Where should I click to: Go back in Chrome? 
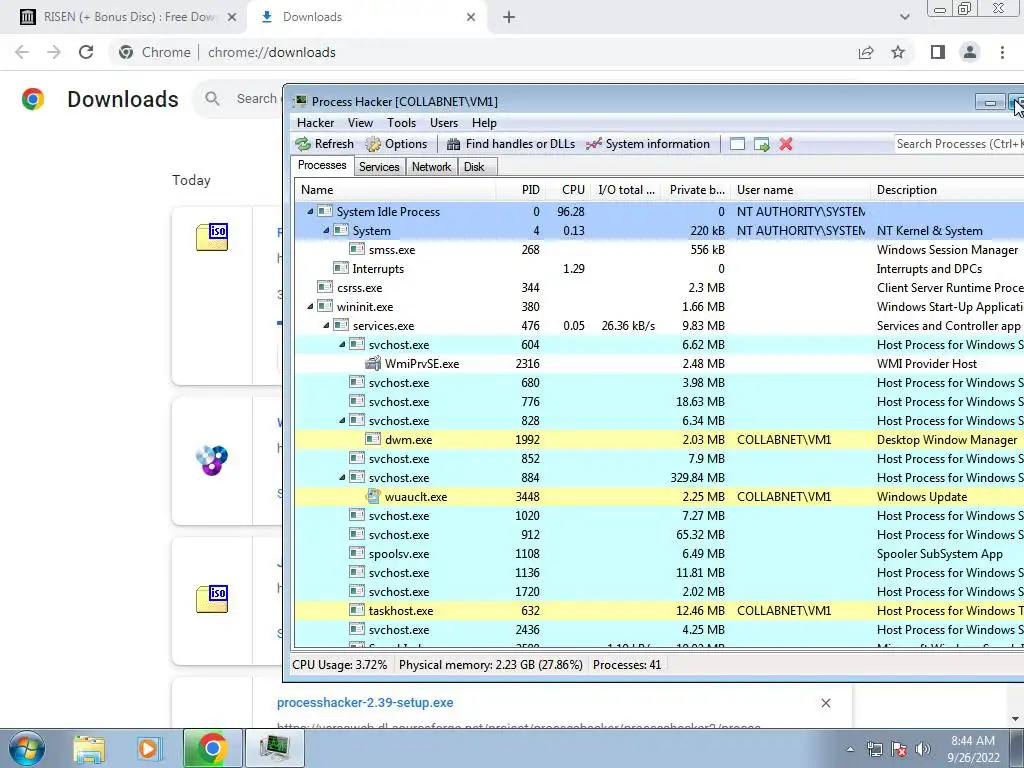click(22, 52)
